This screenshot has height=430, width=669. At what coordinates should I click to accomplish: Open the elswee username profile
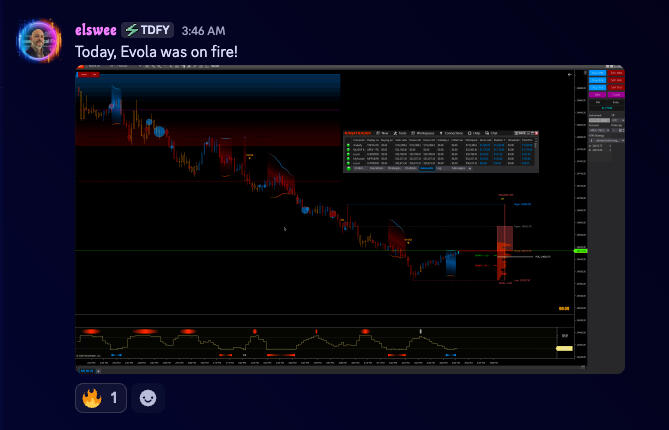pos(95,30)
